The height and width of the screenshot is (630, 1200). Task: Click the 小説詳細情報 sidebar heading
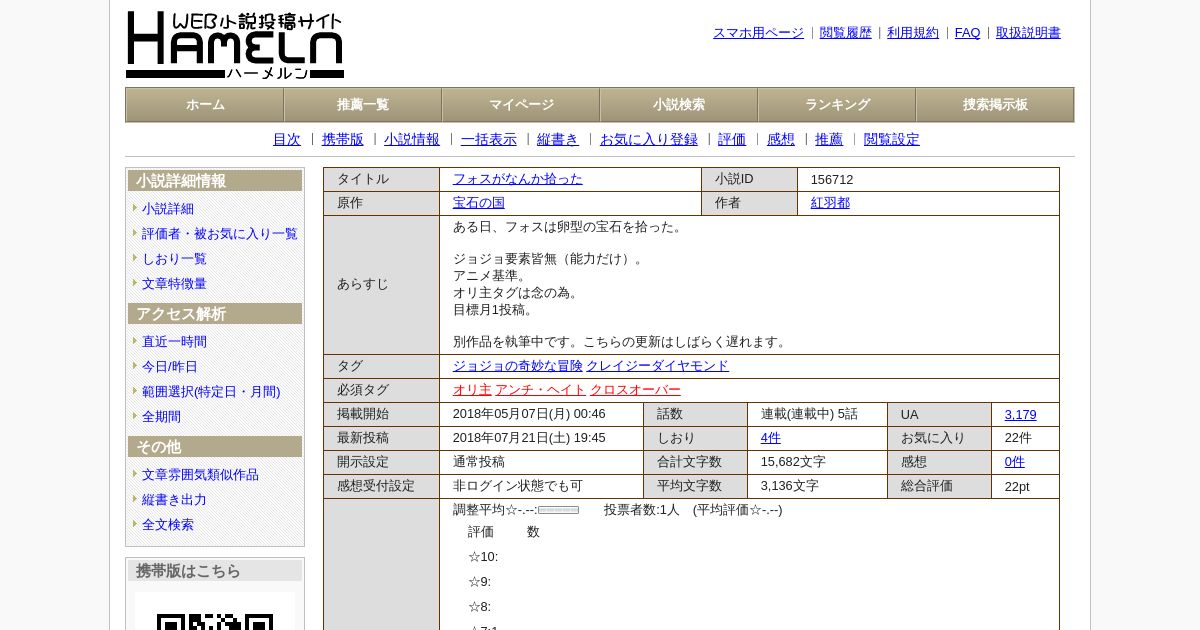[x=215, y=181]
